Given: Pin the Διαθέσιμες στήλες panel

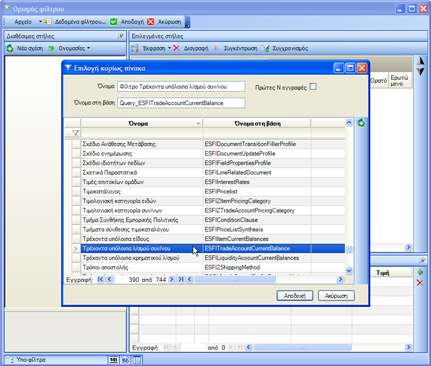Looking at the screenshot, I should (120, 36).
